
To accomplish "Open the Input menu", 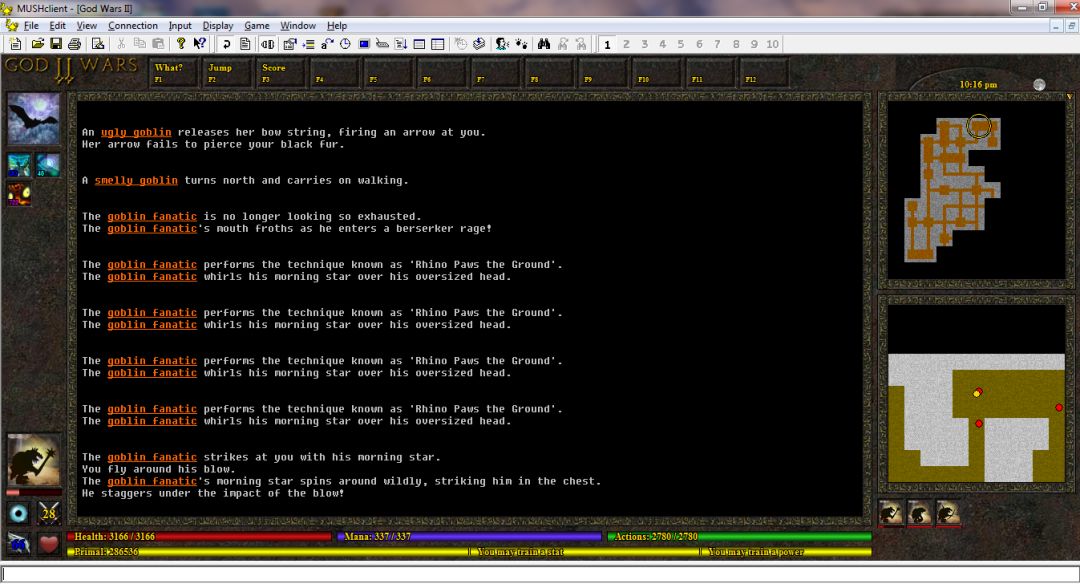I will (180, 25).
